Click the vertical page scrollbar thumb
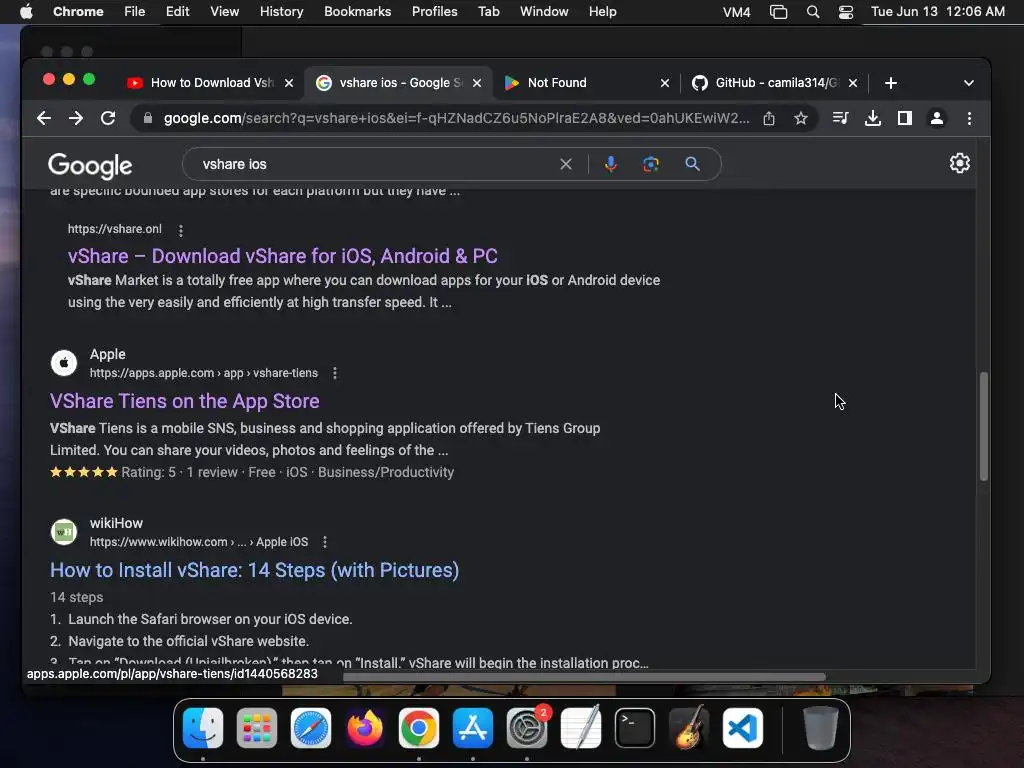The height and width of the screenshot is (768, 1024). [984, 426]
